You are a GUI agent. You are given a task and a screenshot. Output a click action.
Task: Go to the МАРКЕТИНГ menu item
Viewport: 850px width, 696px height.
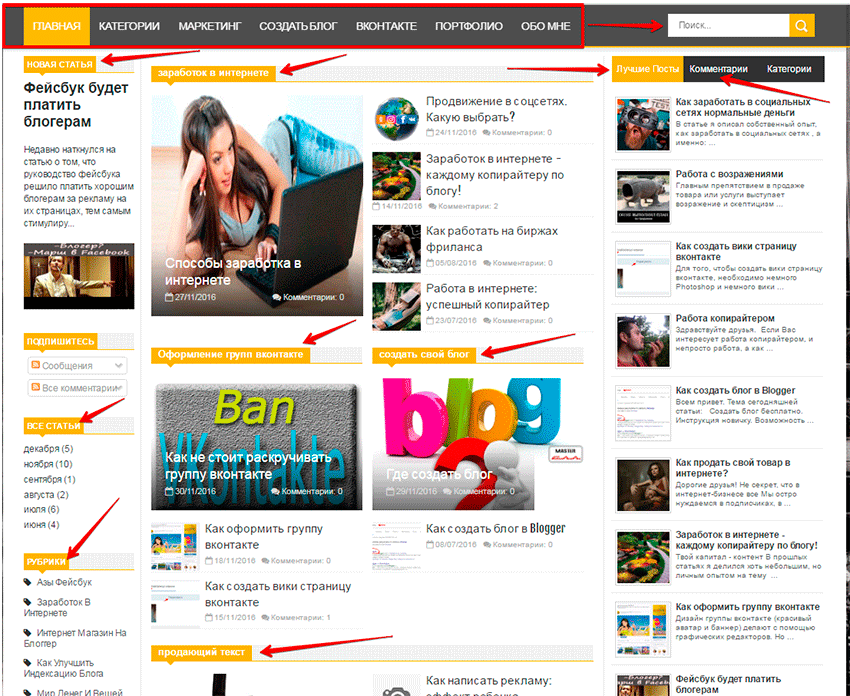[x=210, y=26]
